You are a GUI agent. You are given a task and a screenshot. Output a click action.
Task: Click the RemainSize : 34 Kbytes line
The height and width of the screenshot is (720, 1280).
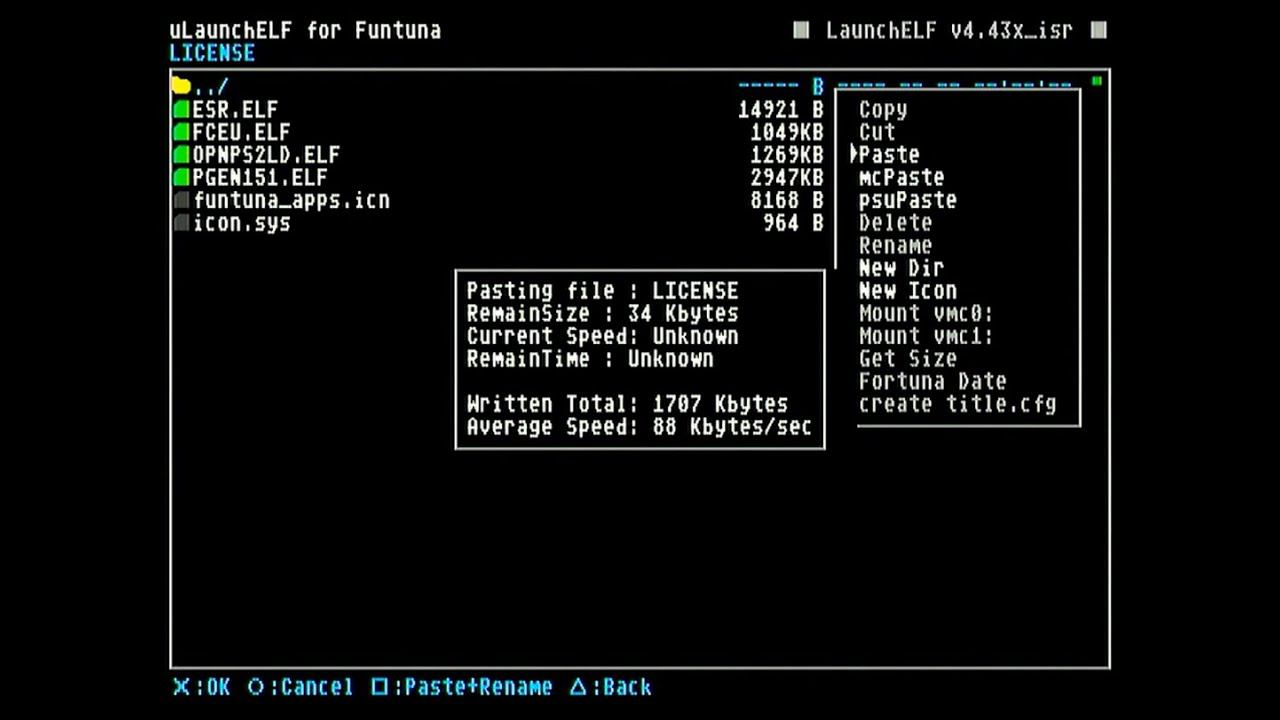tap(602, 314)
